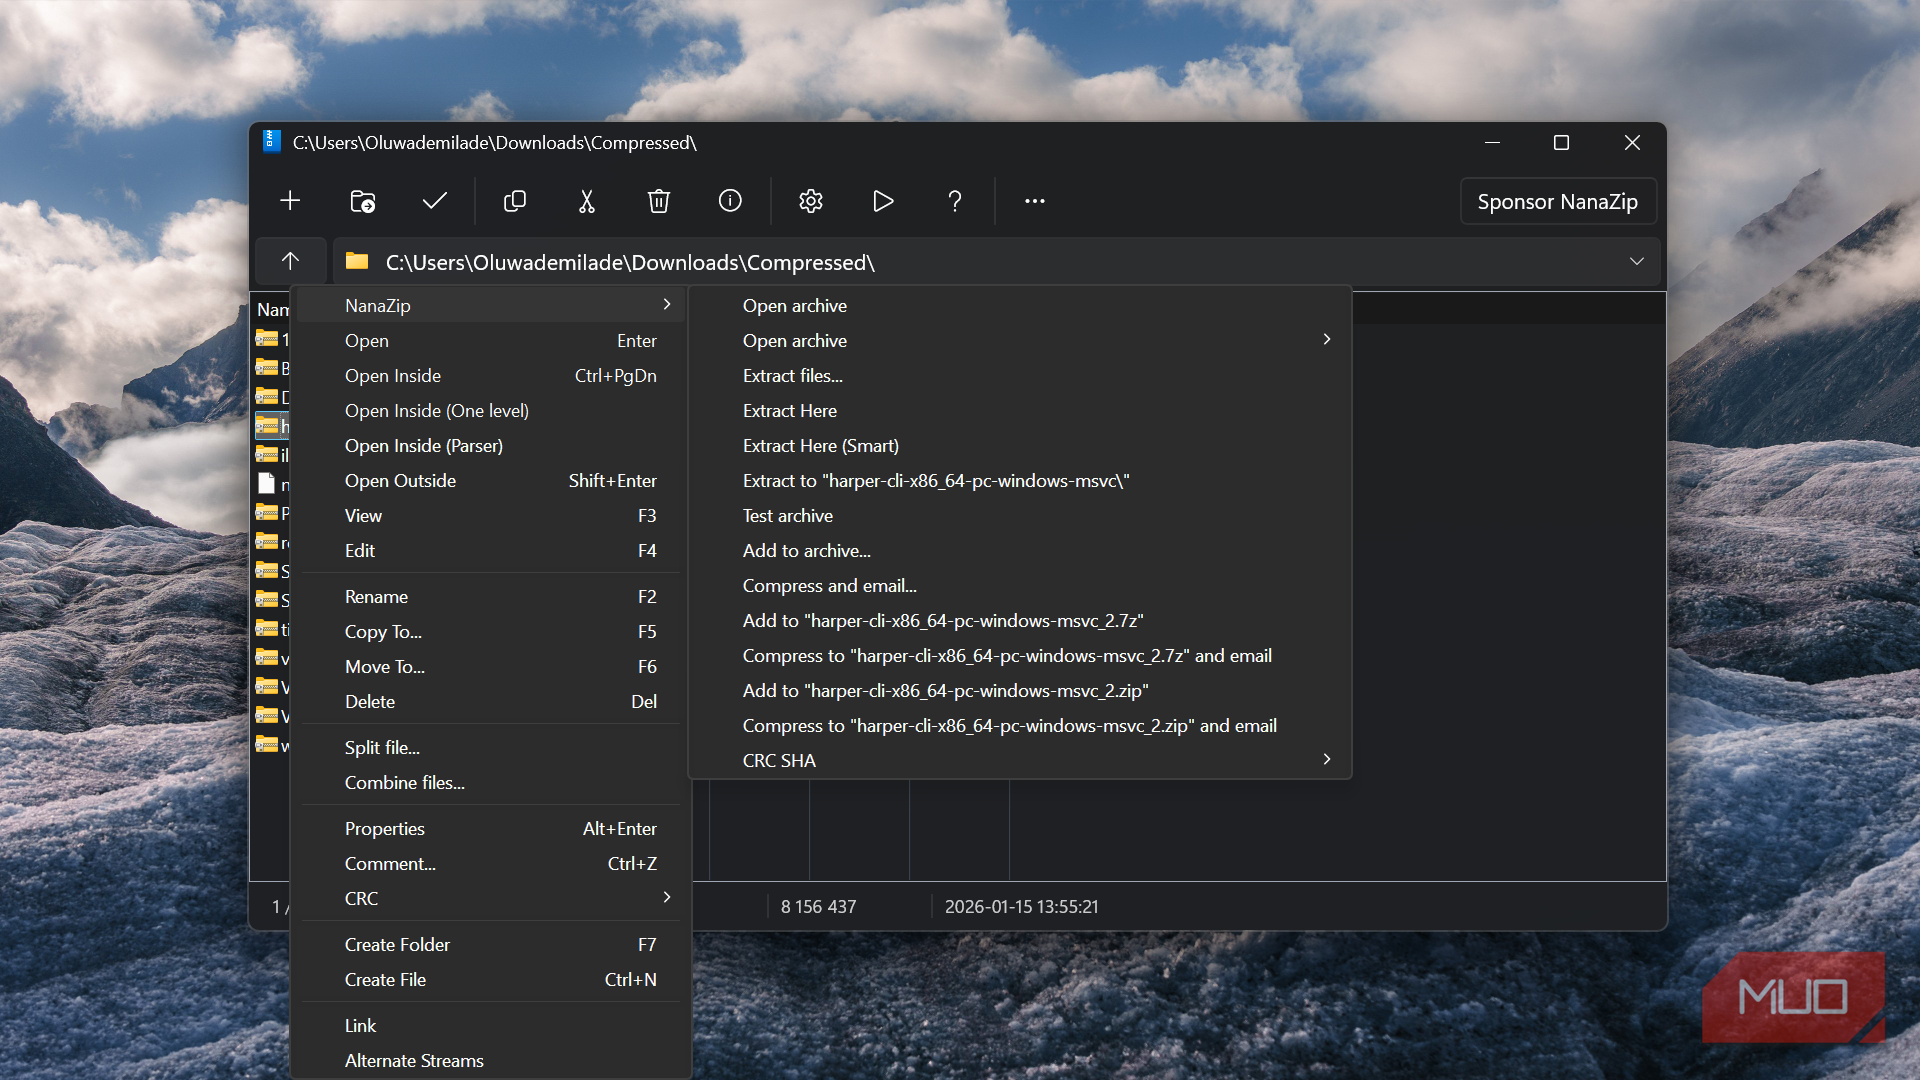Image resolution: width=1920 pixels, height=1080 pixels.
Task: Select Extract files... from submenu
Action: [x=1020, y=376]
